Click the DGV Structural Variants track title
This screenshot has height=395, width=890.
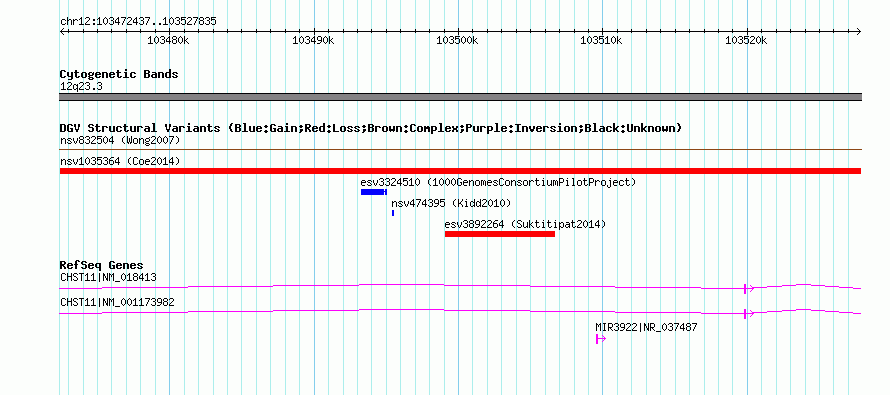tap(371, 128)
